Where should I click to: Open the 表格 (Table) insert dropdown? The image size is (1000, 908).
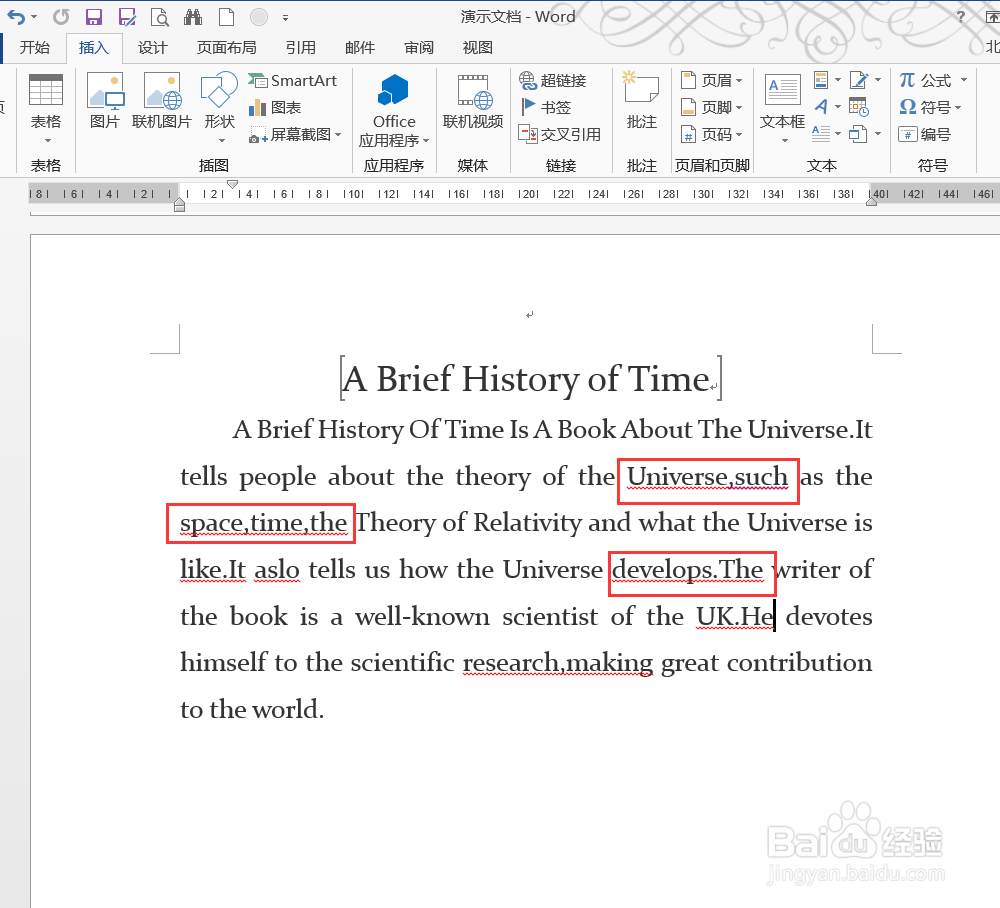[46, 108]
